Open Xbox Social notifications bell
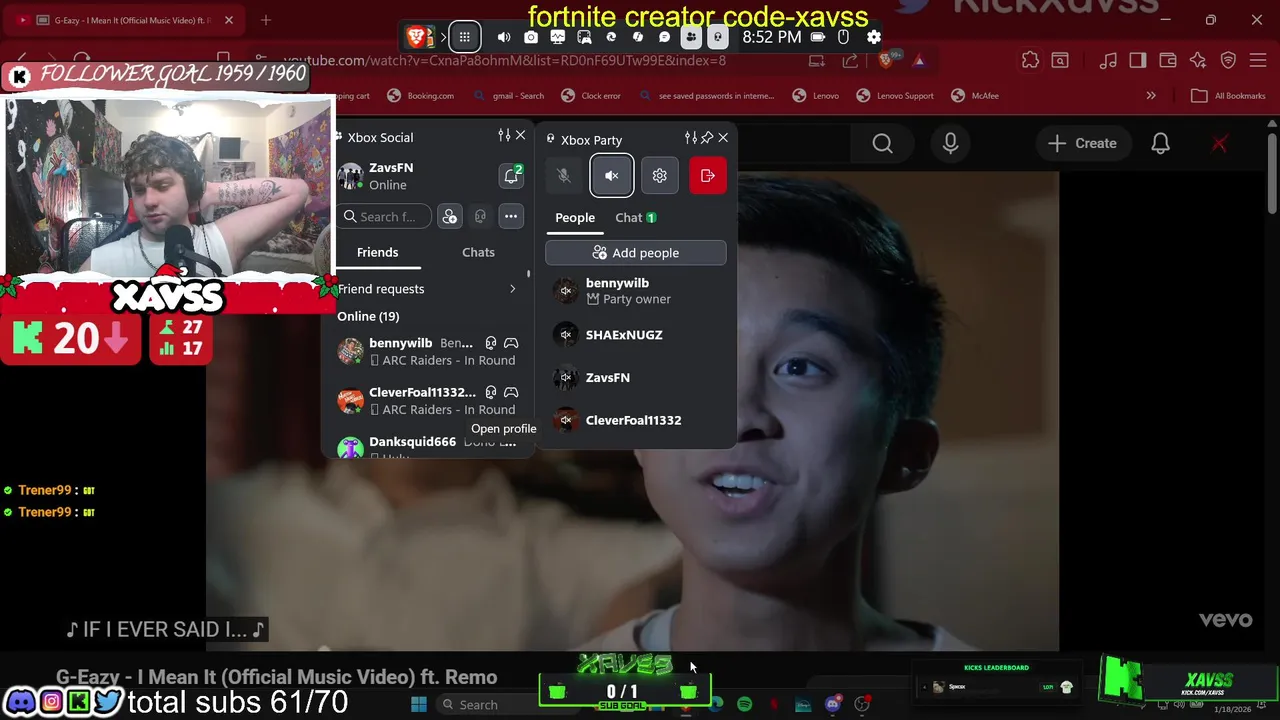This screenshot has width=1280, height=720. 511,176
